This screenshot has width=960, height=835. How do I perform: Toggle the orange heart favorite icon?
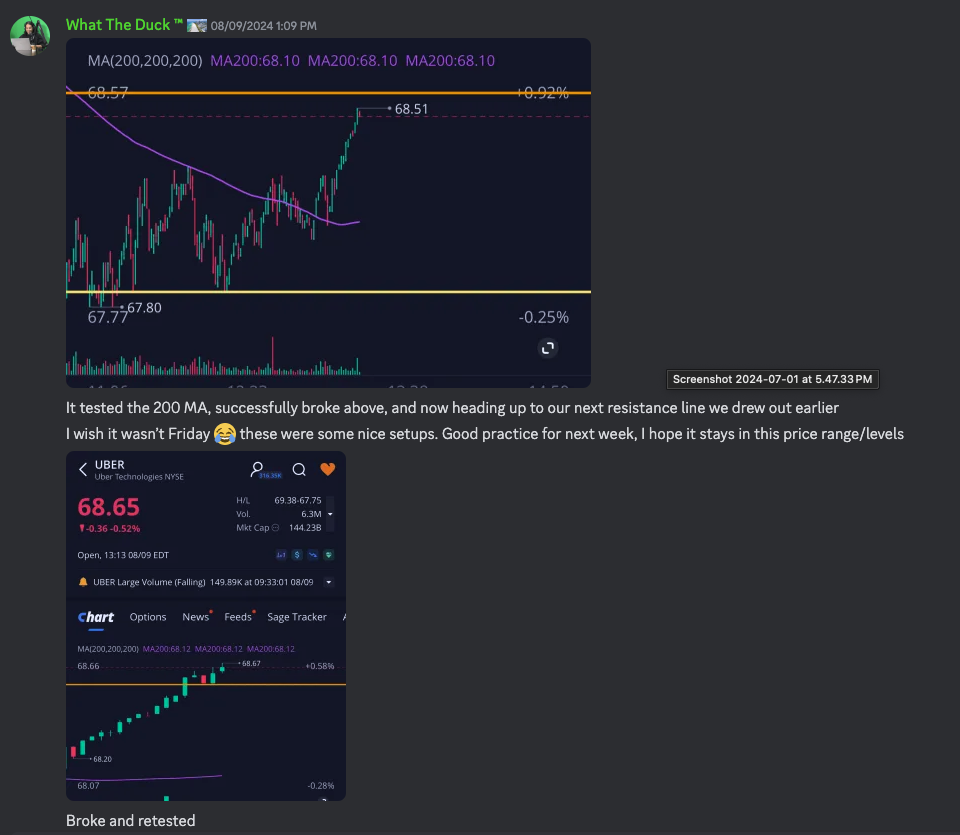pyautogui.click(x=327, y=469)
